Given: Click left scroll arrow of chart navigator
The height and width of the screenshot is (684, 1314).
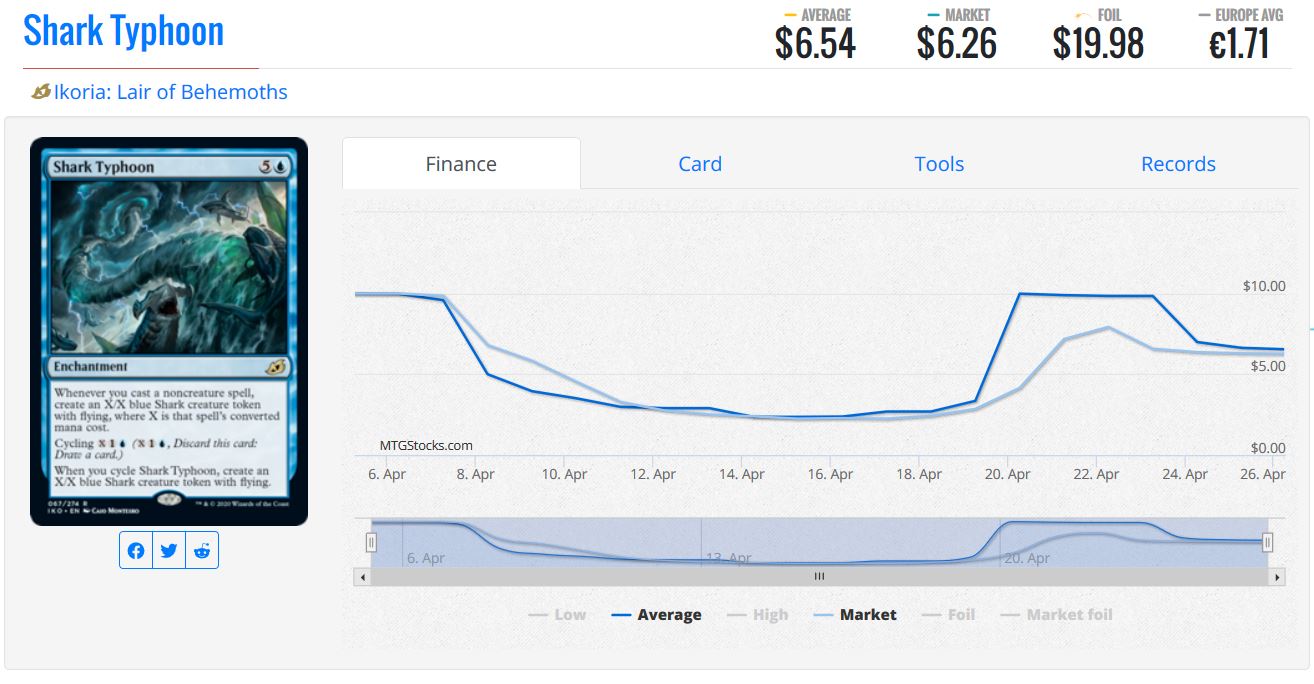Looking at the screenshot, I should click(x=362, y=577).
